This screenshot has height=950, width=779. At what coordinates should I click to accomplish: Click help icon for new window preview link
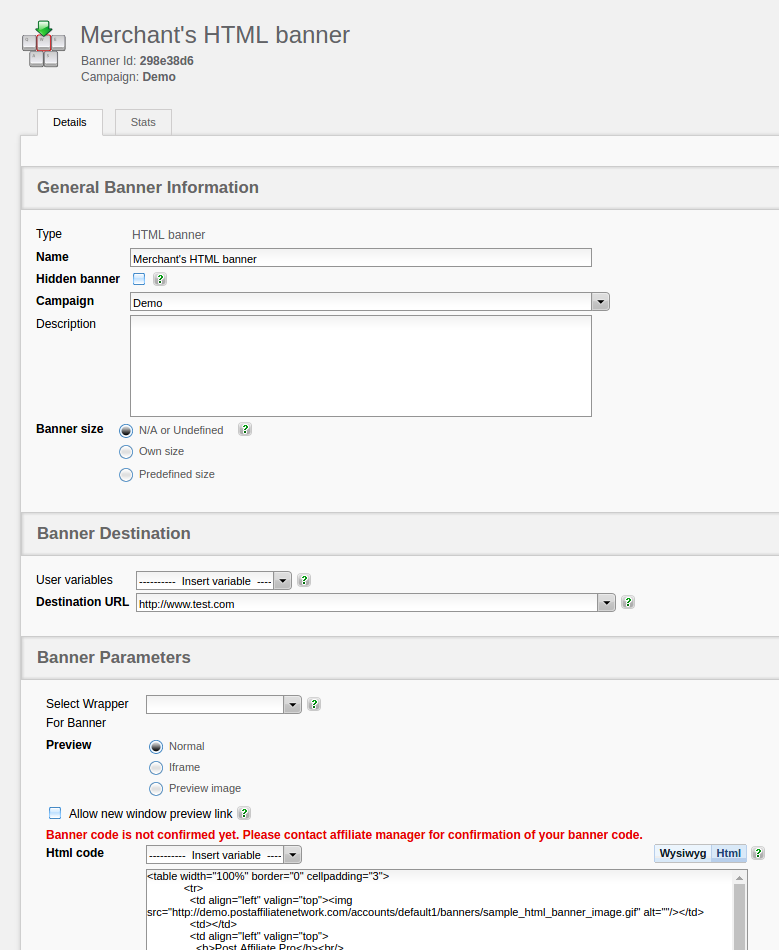coord(244,814)
